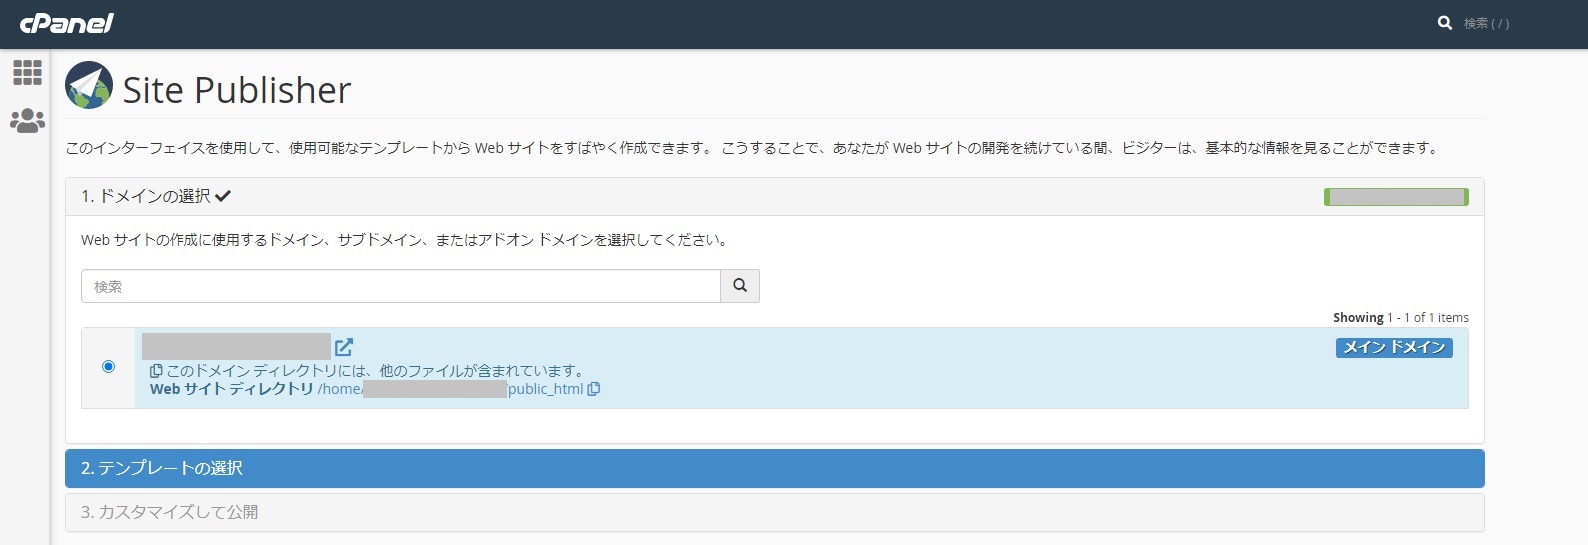
Task: Open the home grid icon in sidebar
Action: [27, 72]
